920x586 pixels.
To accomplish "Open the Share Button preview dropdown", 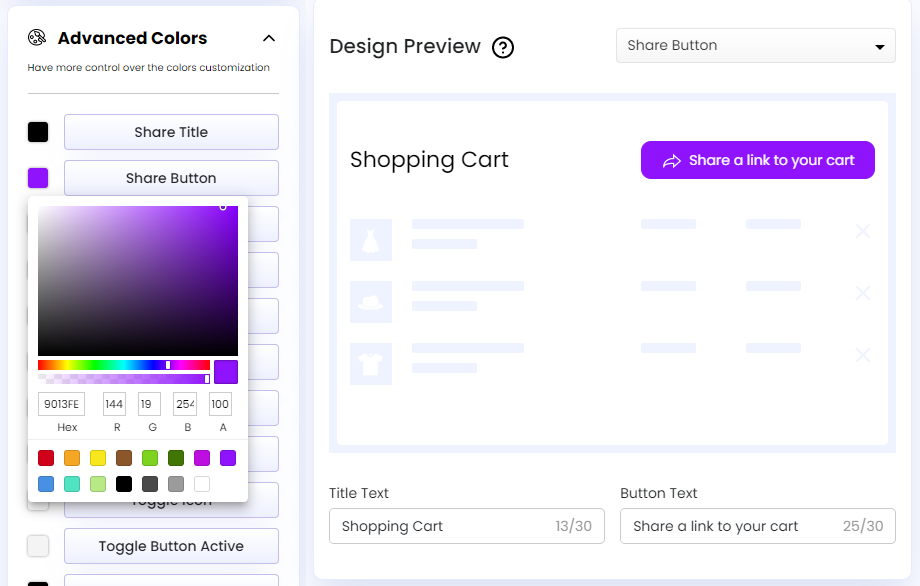I will coord(755,46).
